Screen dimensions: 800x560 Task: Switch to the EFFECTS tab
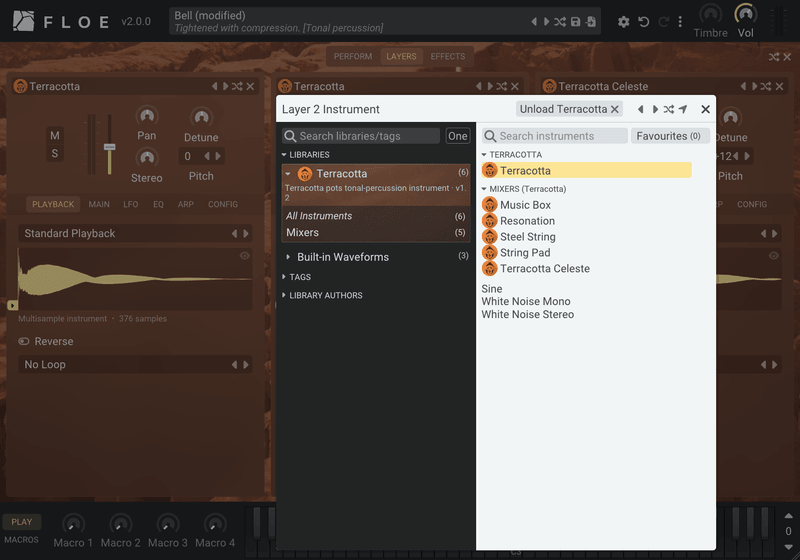point(447,57)
